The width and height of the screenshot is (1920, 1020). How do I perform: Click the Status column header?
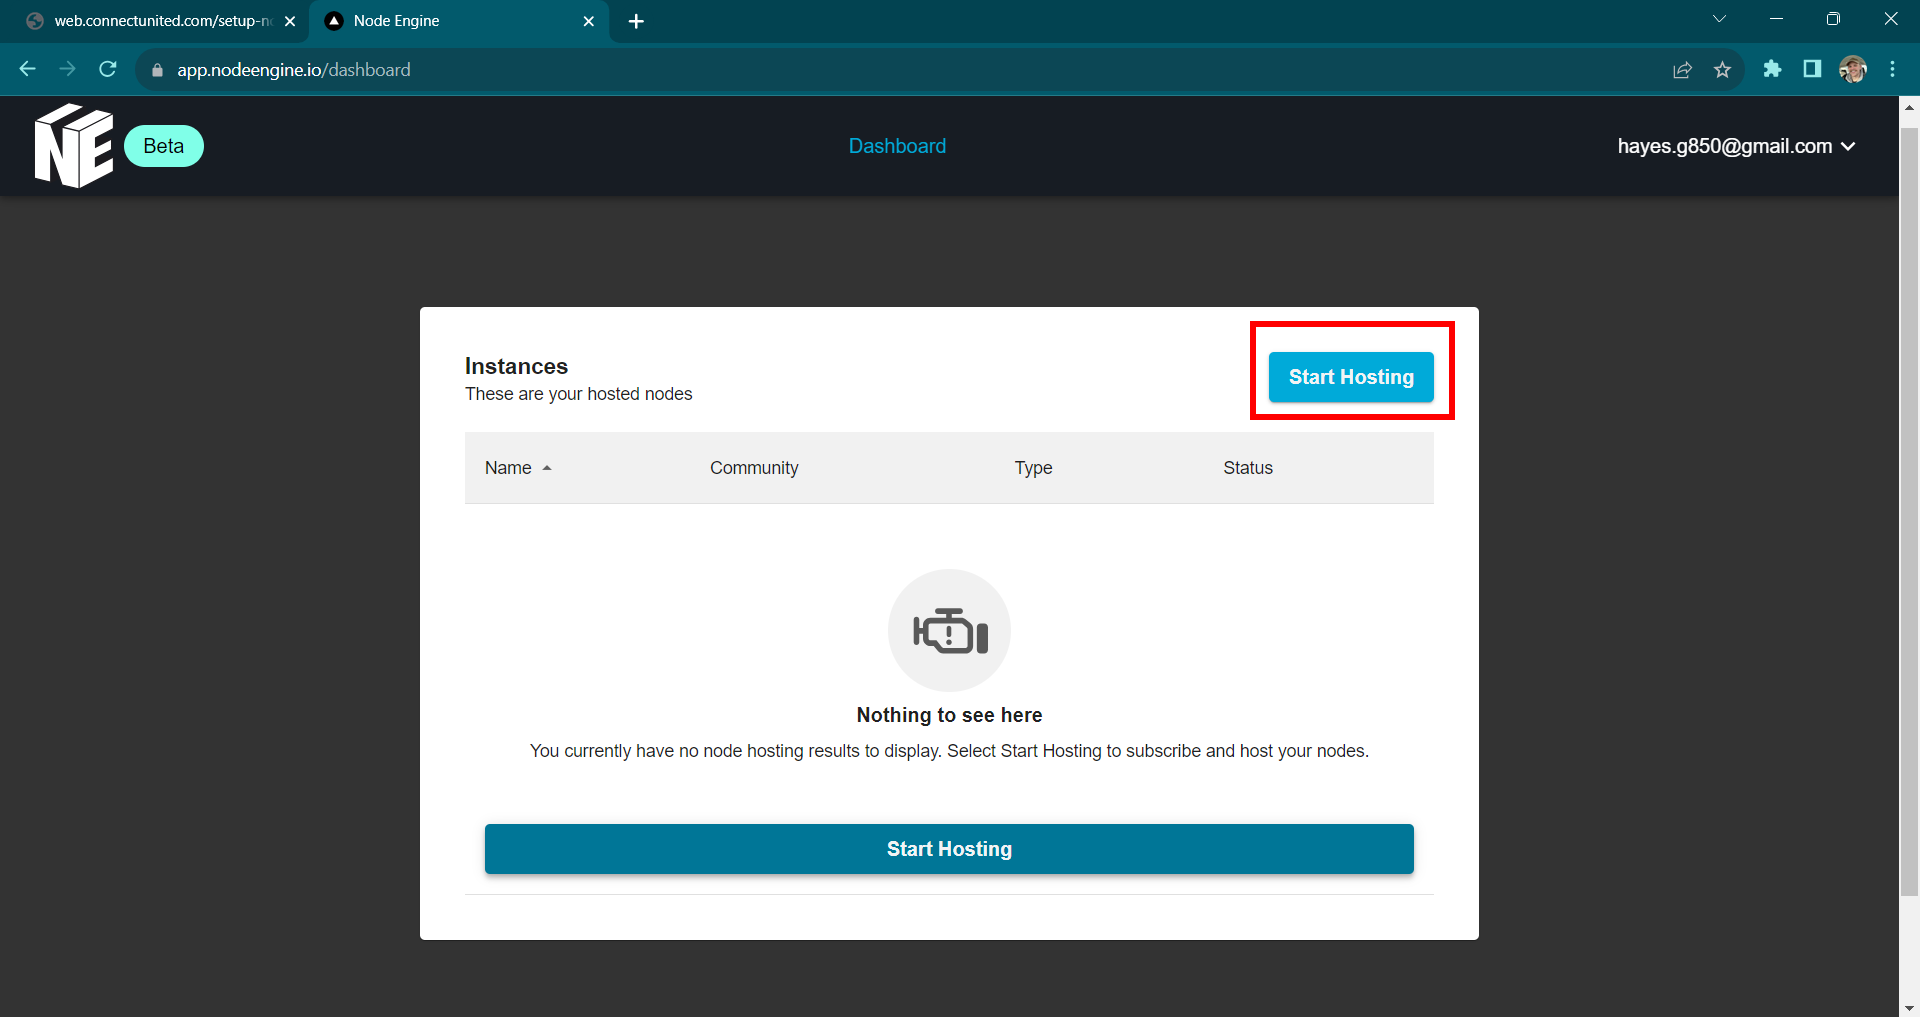point(1248,468)
